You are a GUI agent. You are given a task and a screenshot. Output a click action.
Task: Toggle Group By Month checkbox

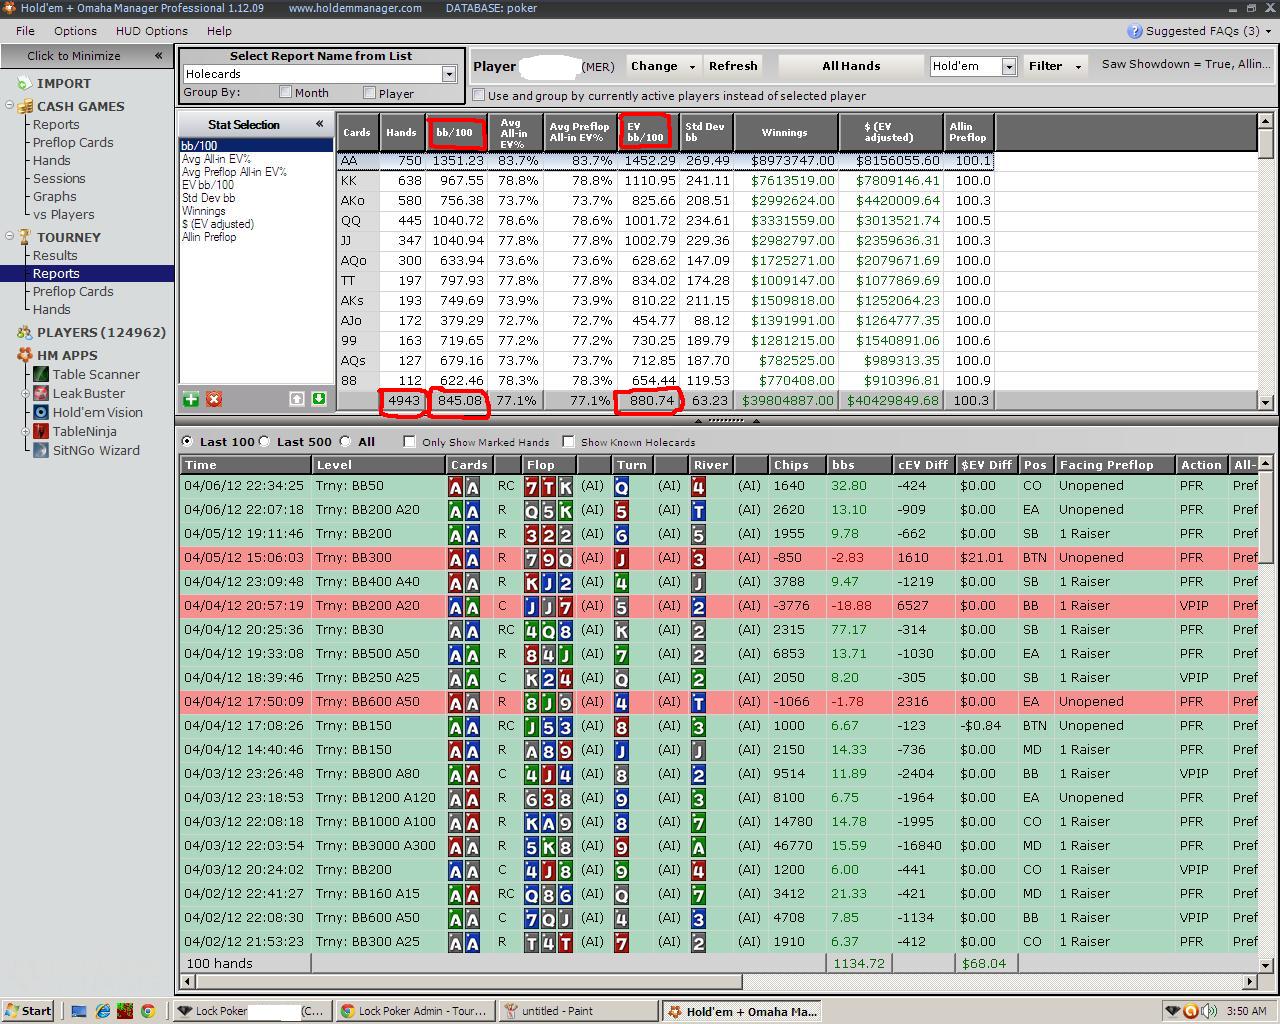pos(286,92)
